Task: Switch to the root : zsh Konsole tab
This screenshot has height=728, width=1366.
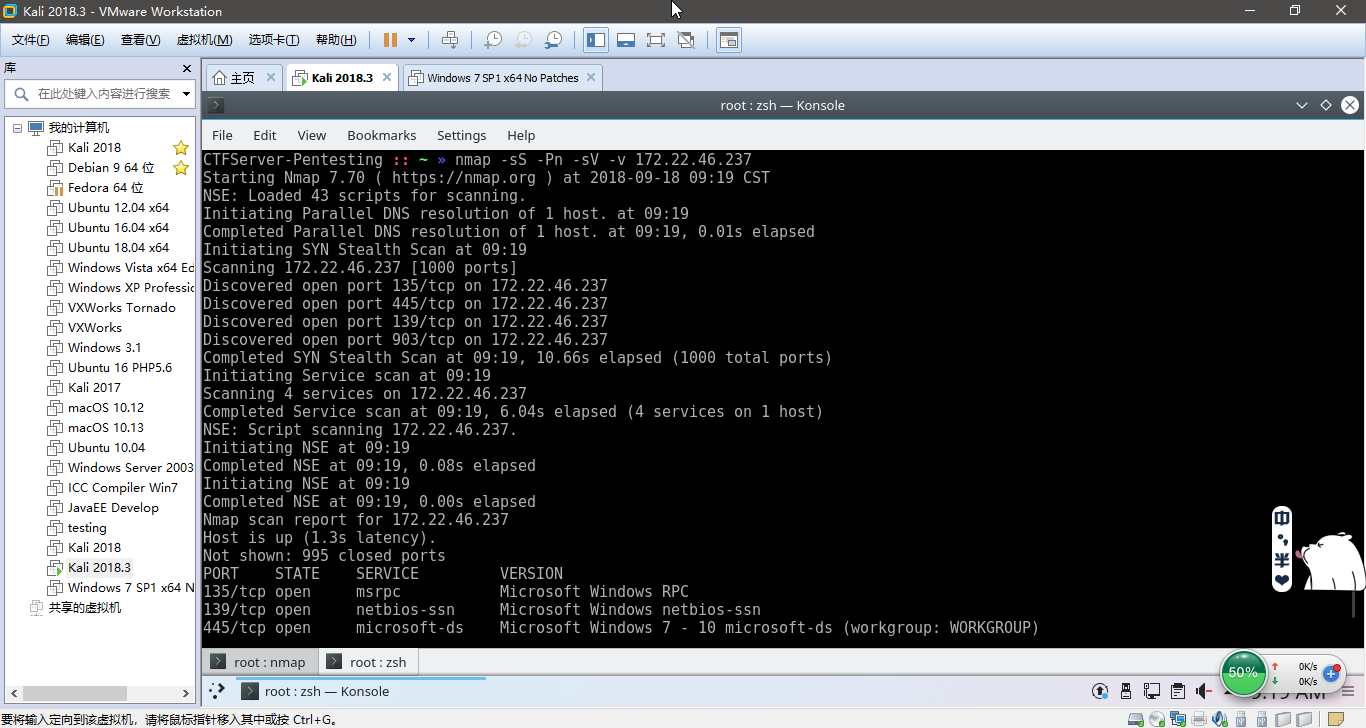Action: (368, 662)
